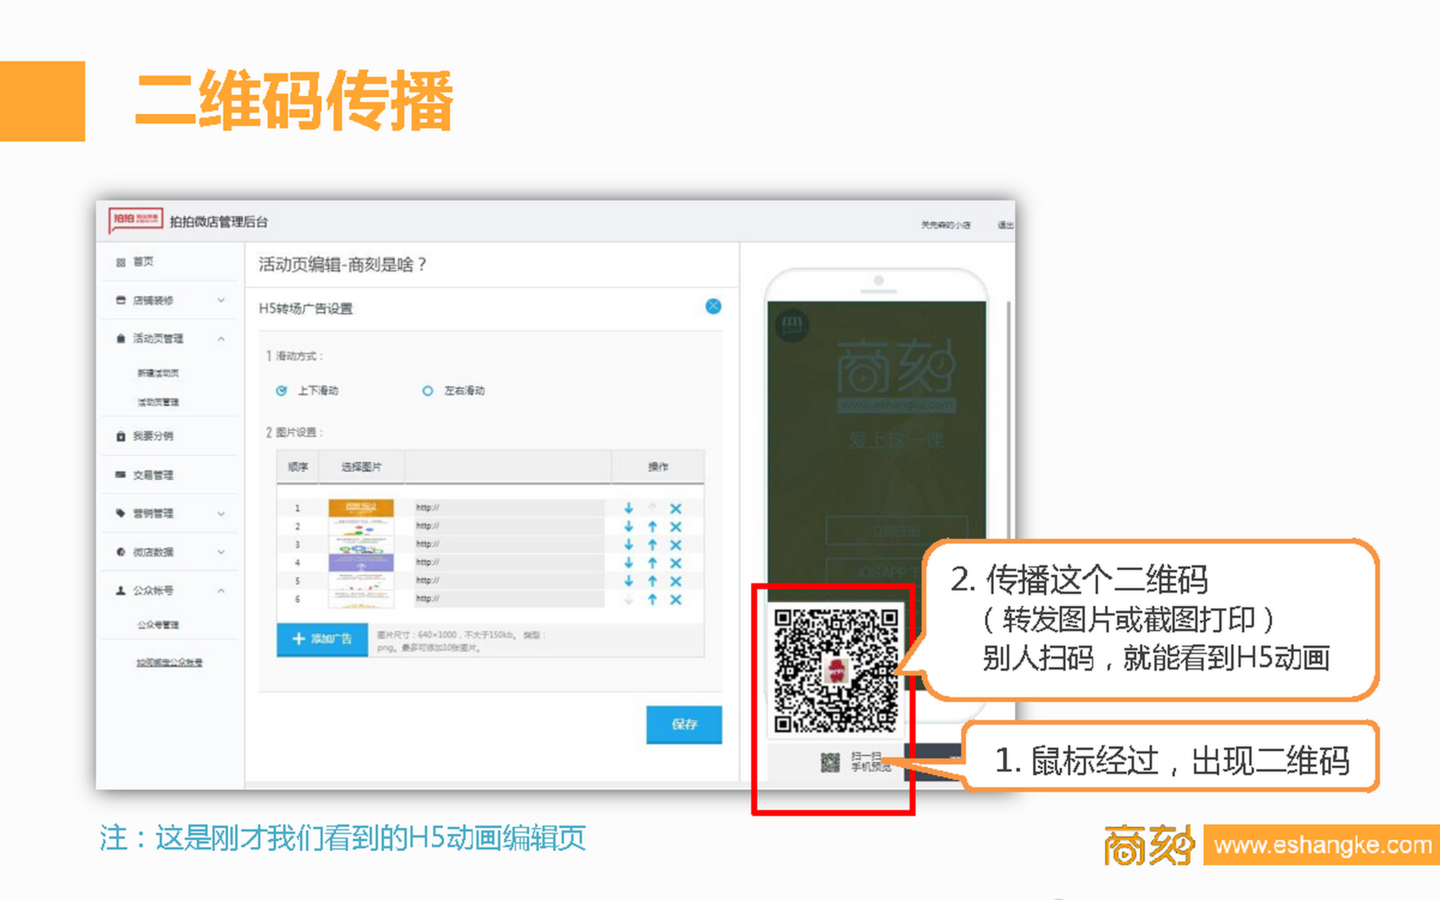Image resolution: width=1440 pixels, height=900 pixels.
Task: Open 活动页管理 submenu item under 新建活动页
Action: (158, 402)
